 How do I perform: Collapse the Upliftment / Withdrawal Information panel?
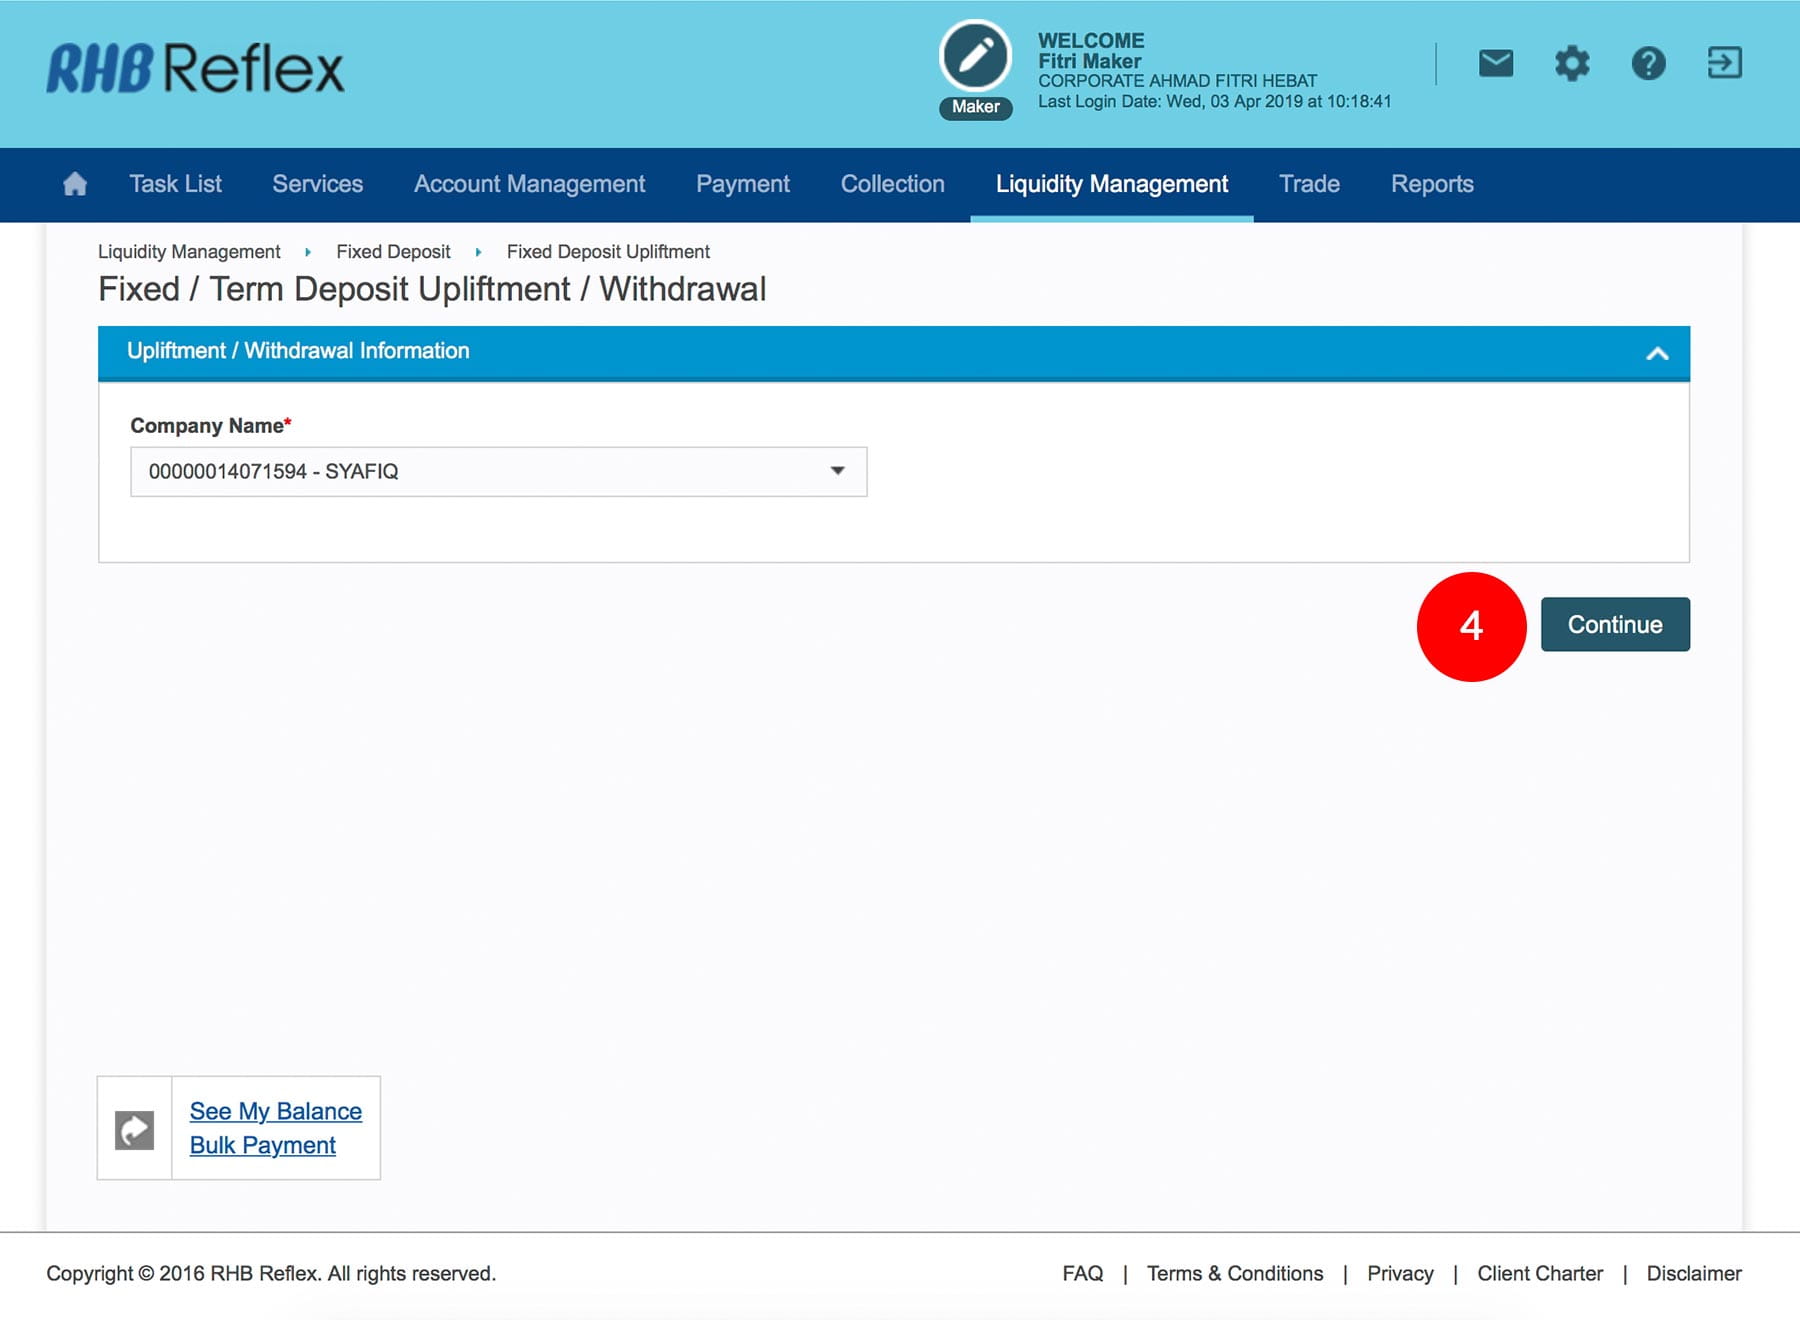pyautogui.click(x=1657, y=353)
